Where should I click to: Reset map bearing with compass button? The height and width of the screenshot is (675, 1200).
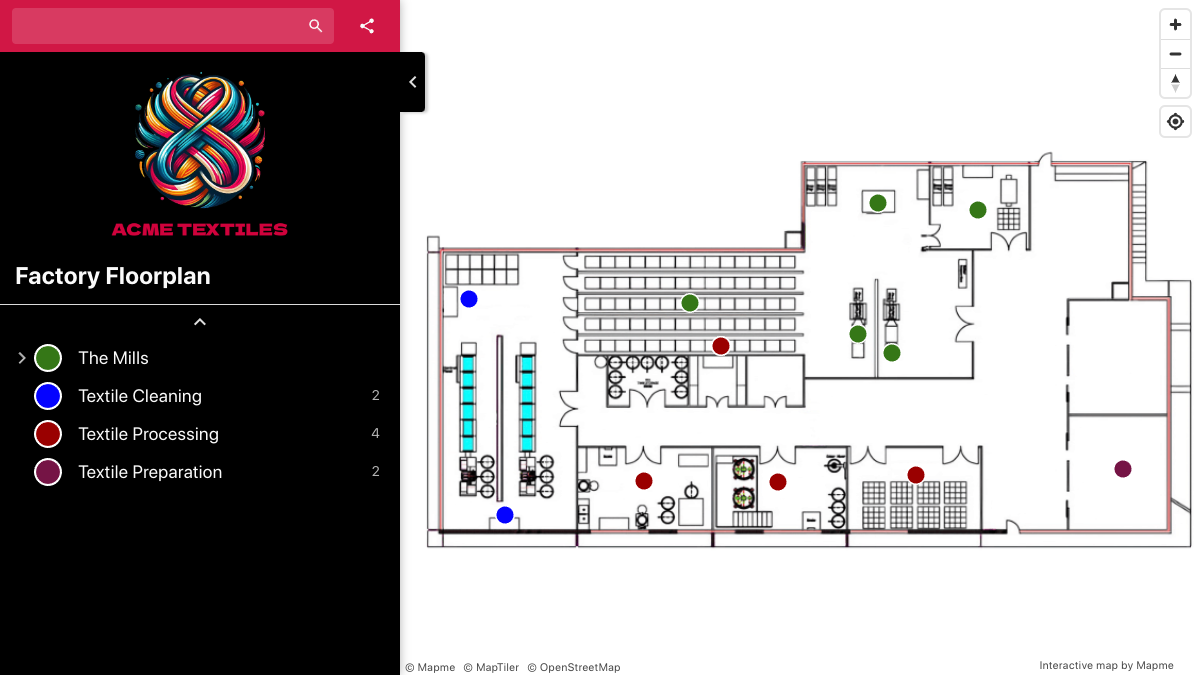pos(1175,83)
